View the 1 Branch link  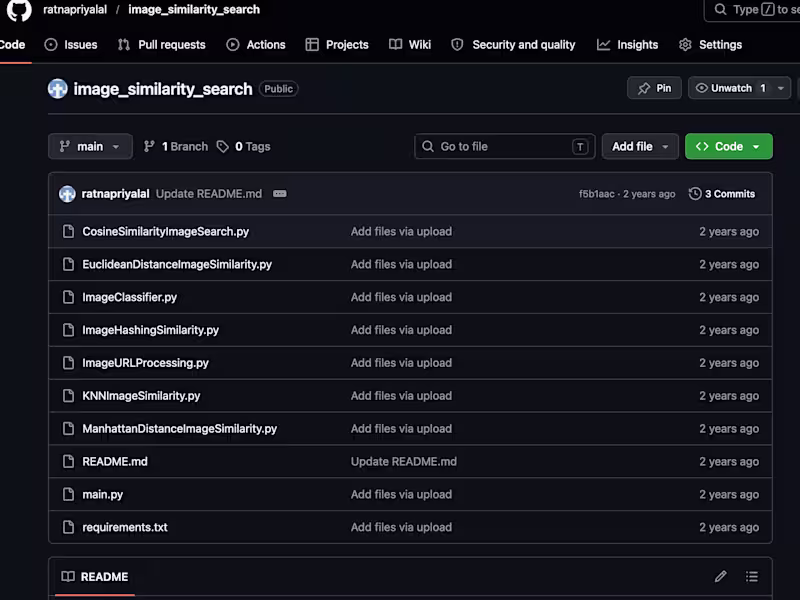[176, 147]
